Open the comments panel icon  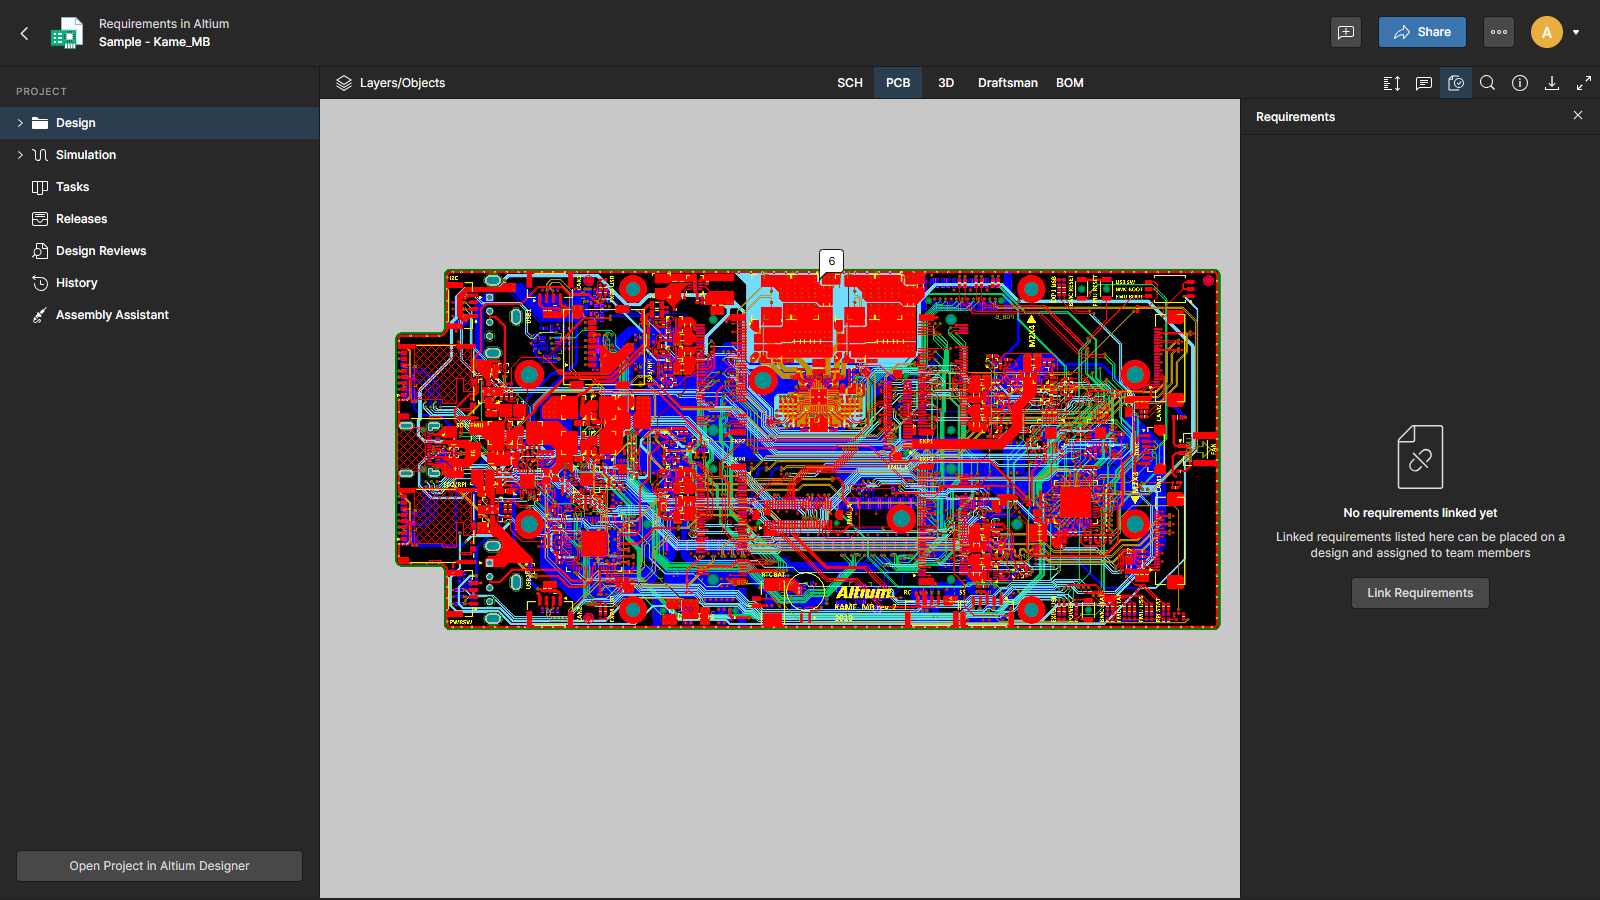coord(1423,83)
